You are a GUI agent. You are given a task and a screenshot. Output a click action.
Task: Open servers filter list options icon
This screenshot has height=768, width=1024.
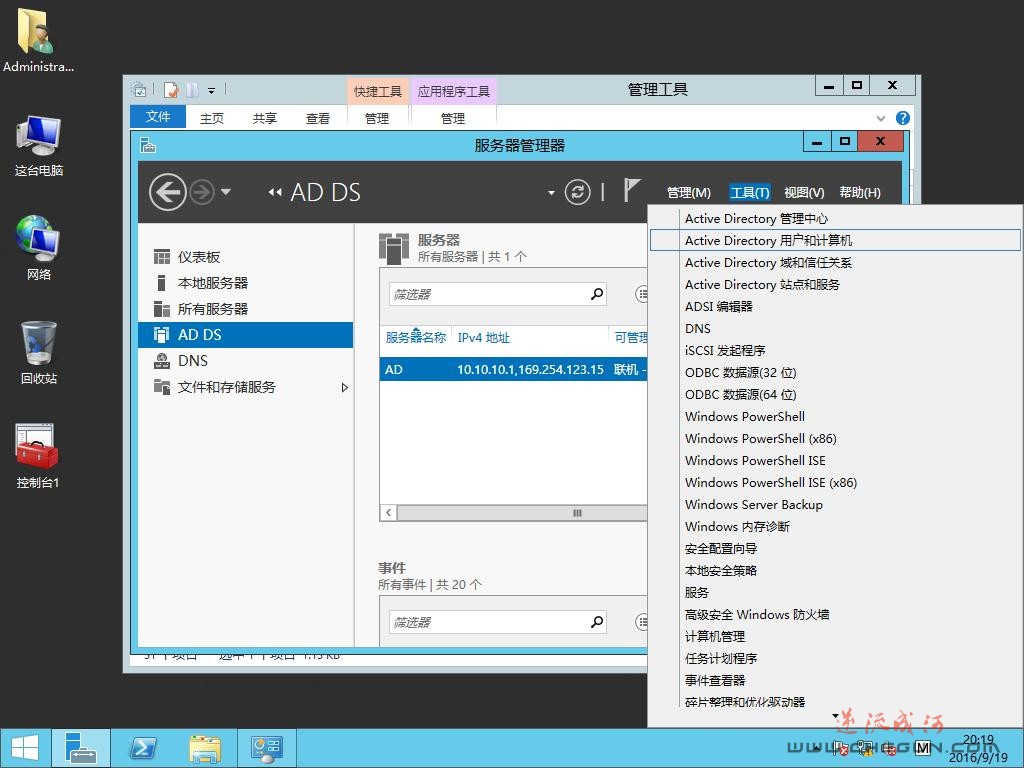click(641, 294)
